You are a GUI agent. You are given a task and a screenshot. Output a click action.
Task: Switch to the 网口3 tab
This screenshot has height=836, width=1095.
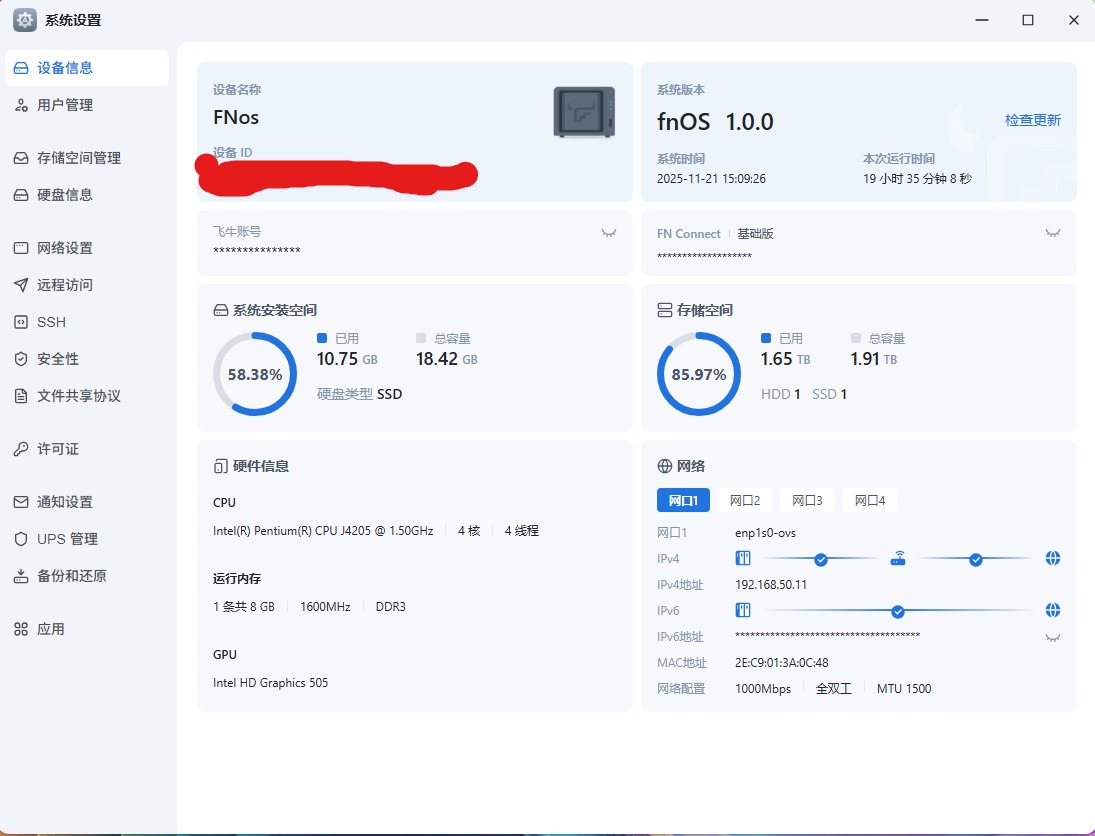pyautogui.click(x=807, y=500)
